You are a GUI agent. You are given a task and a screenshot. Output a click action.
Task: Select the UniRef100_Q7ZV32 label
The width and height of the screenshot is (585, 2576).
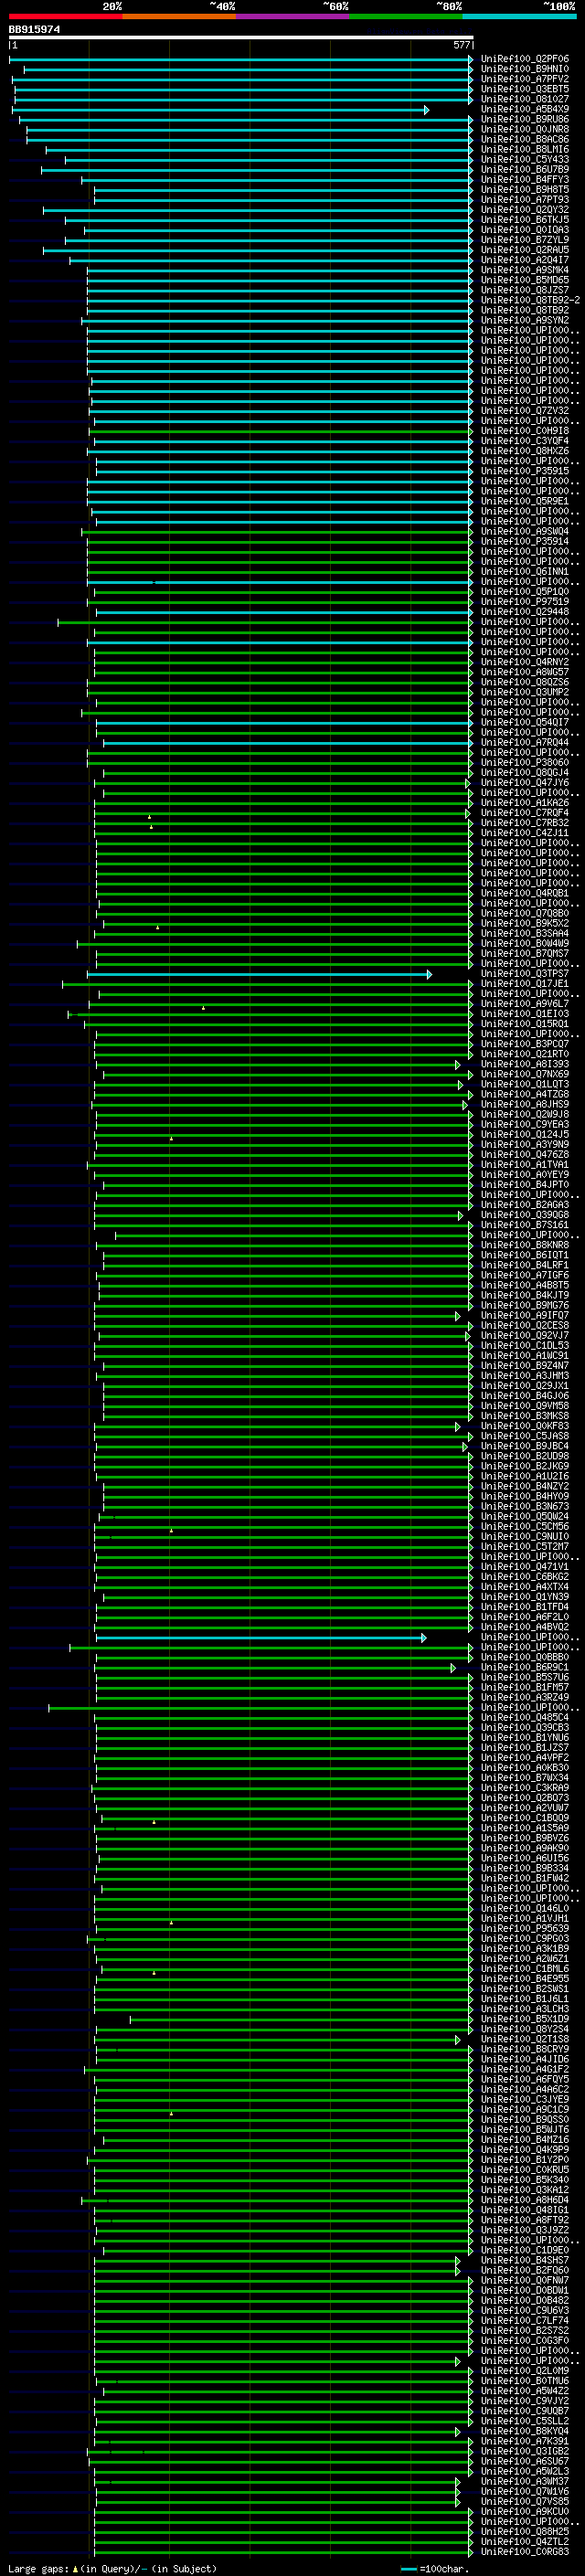[x=525, y=411]
